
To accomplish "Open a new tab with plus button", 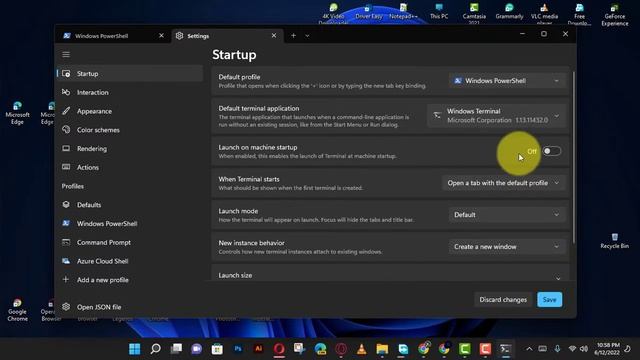I will tap(293, 36).
